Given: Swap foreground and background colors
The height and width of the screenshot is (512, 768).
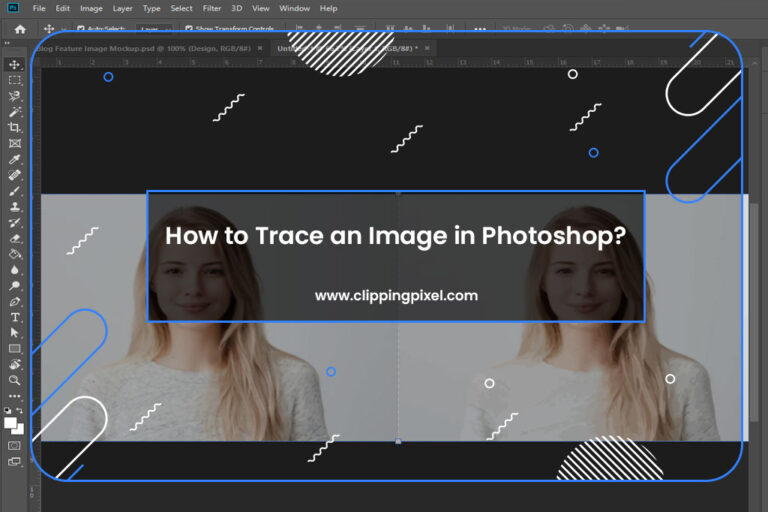Looking at the screenshot, I should click(20, 411).
